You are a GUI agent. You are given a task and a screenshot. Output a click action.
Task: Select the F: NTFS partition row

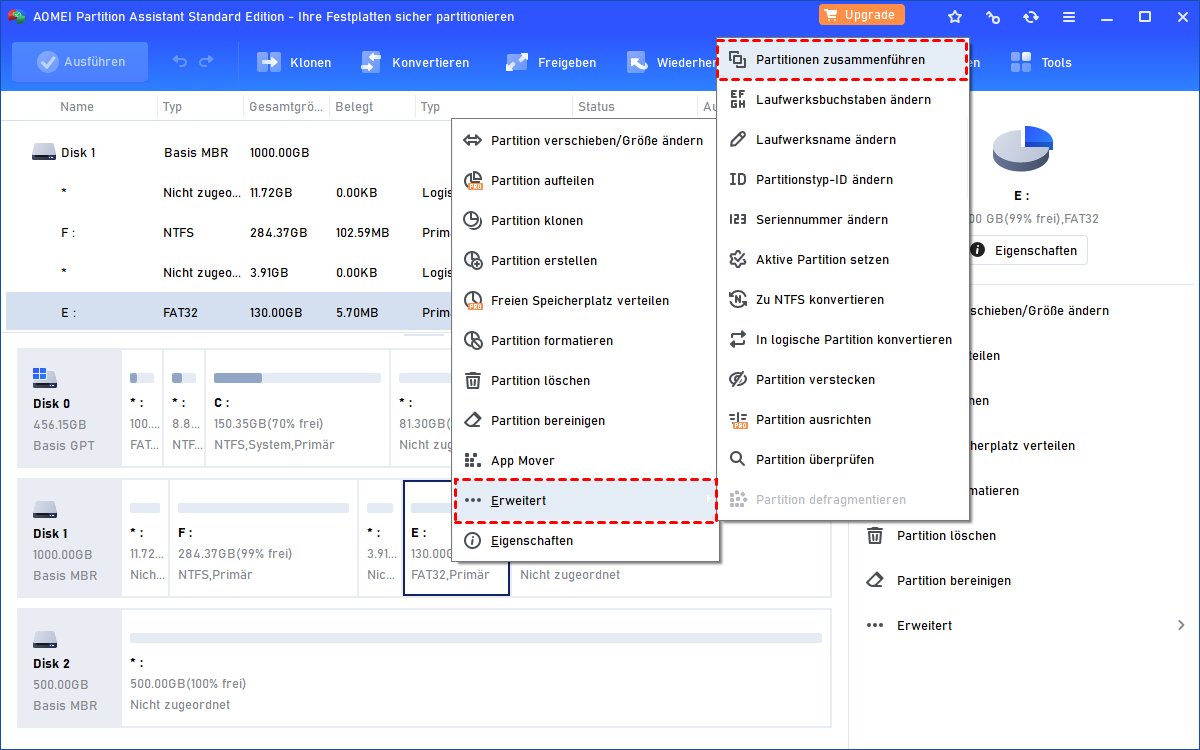point(228,233)
